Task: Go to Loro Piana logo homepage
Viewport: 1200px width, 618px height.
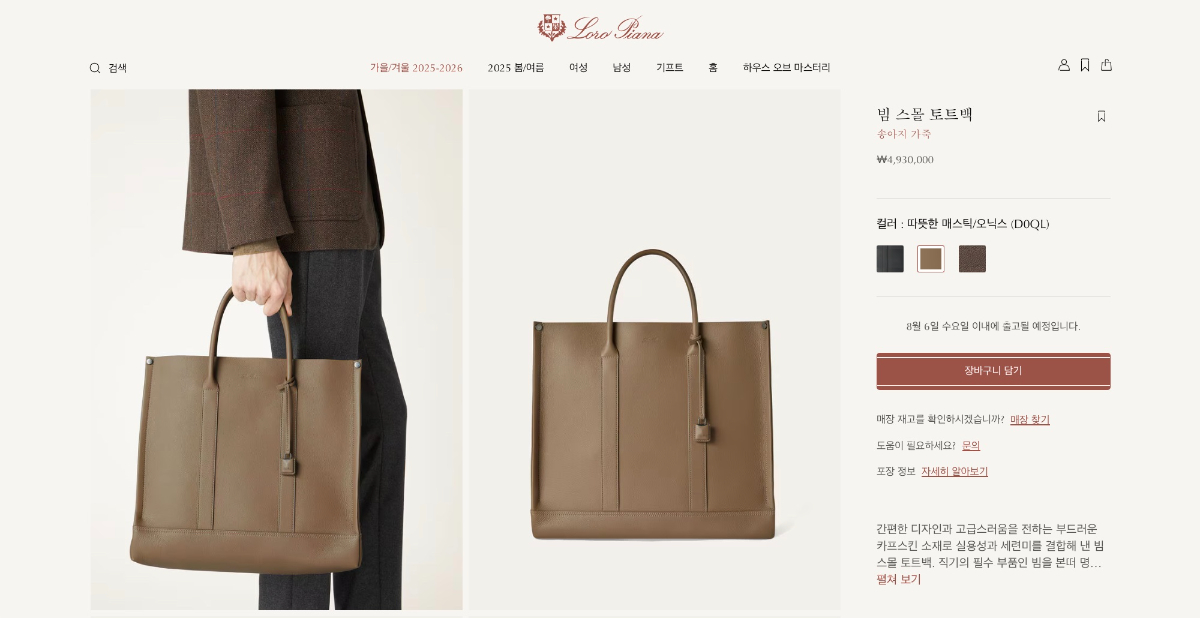Action: point(600,27)
